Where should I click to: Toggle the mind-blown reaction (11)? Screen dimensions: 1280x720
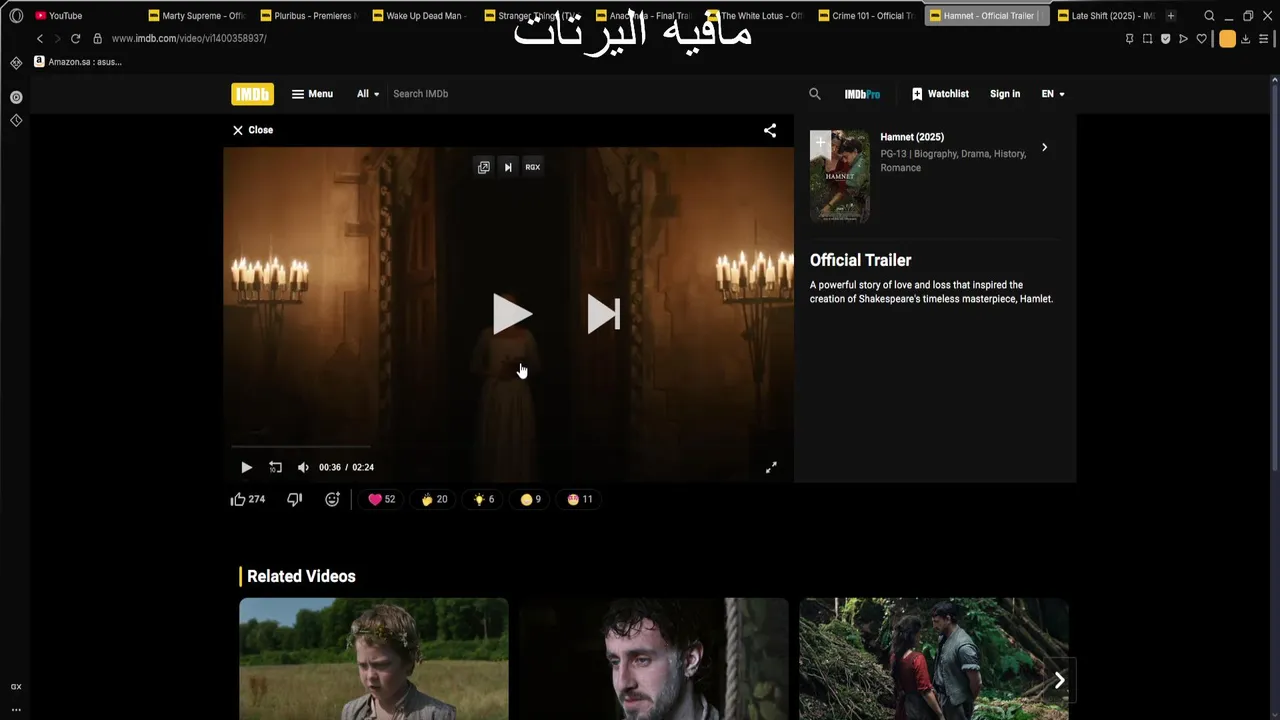(580, 499)
